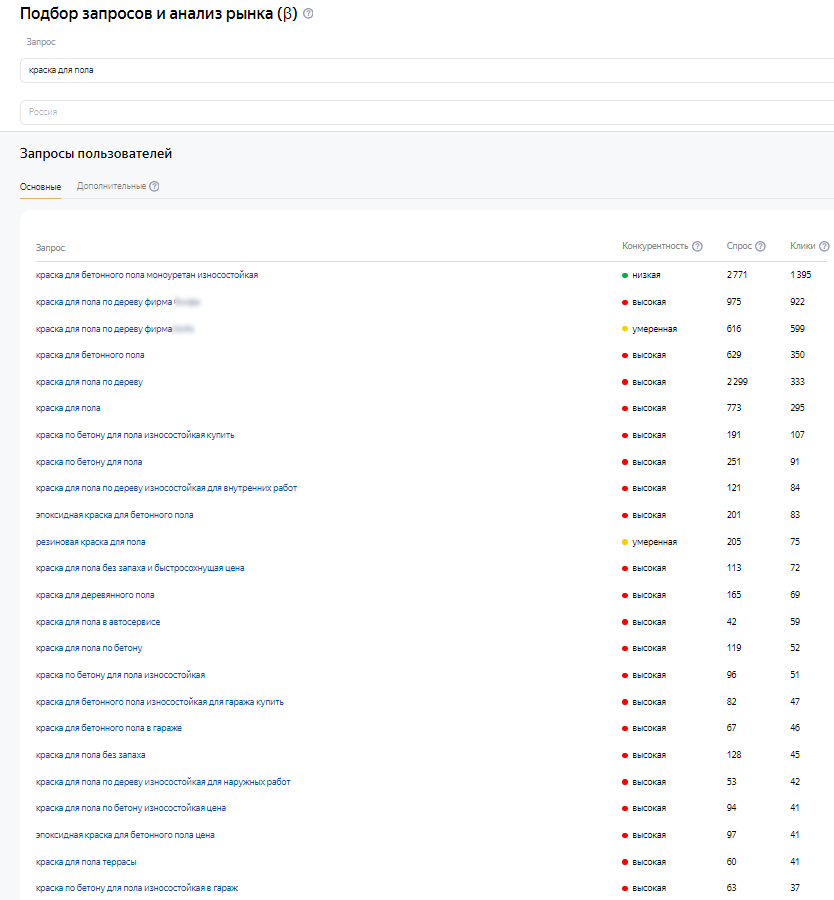Open query краска по бетону для пола износостойкая
The image size is (834, 900).
(x=120, y=675)
